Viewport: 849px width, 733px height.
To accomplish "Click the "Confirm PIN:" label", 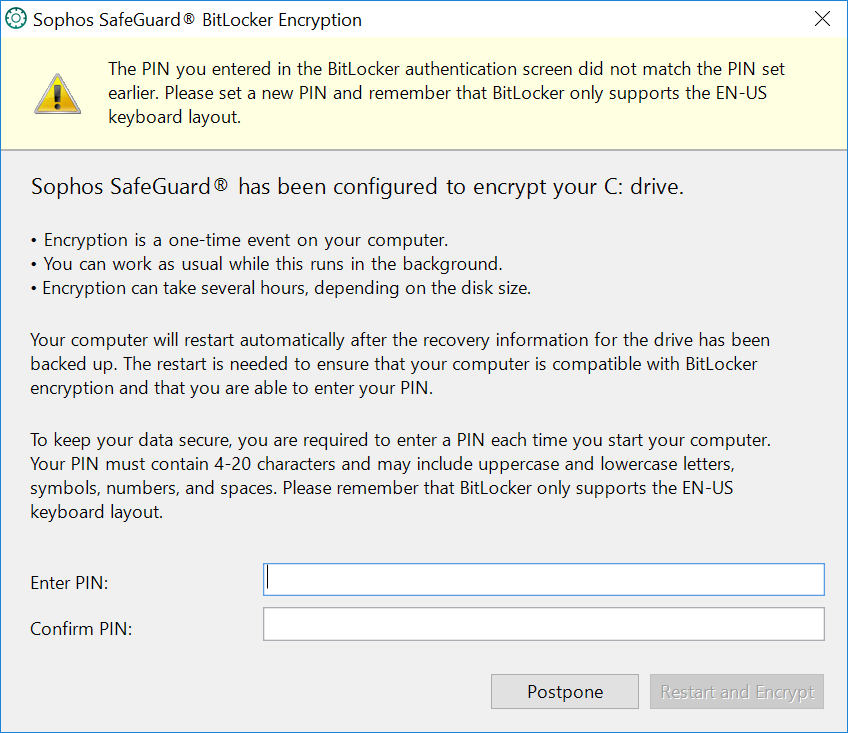I will pyautogui.click(x=81, y=629).
